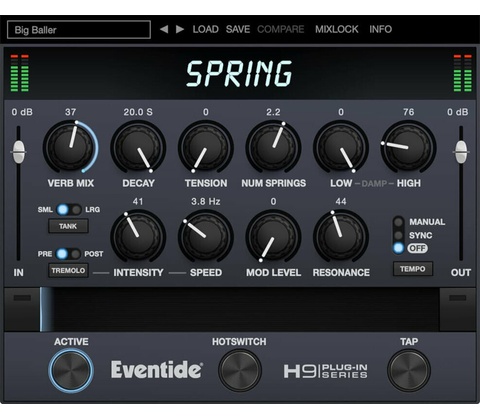Click the left ribbon end button
Image resolution: width=480 pixels, height=420 pixels.
coord(22,309)
